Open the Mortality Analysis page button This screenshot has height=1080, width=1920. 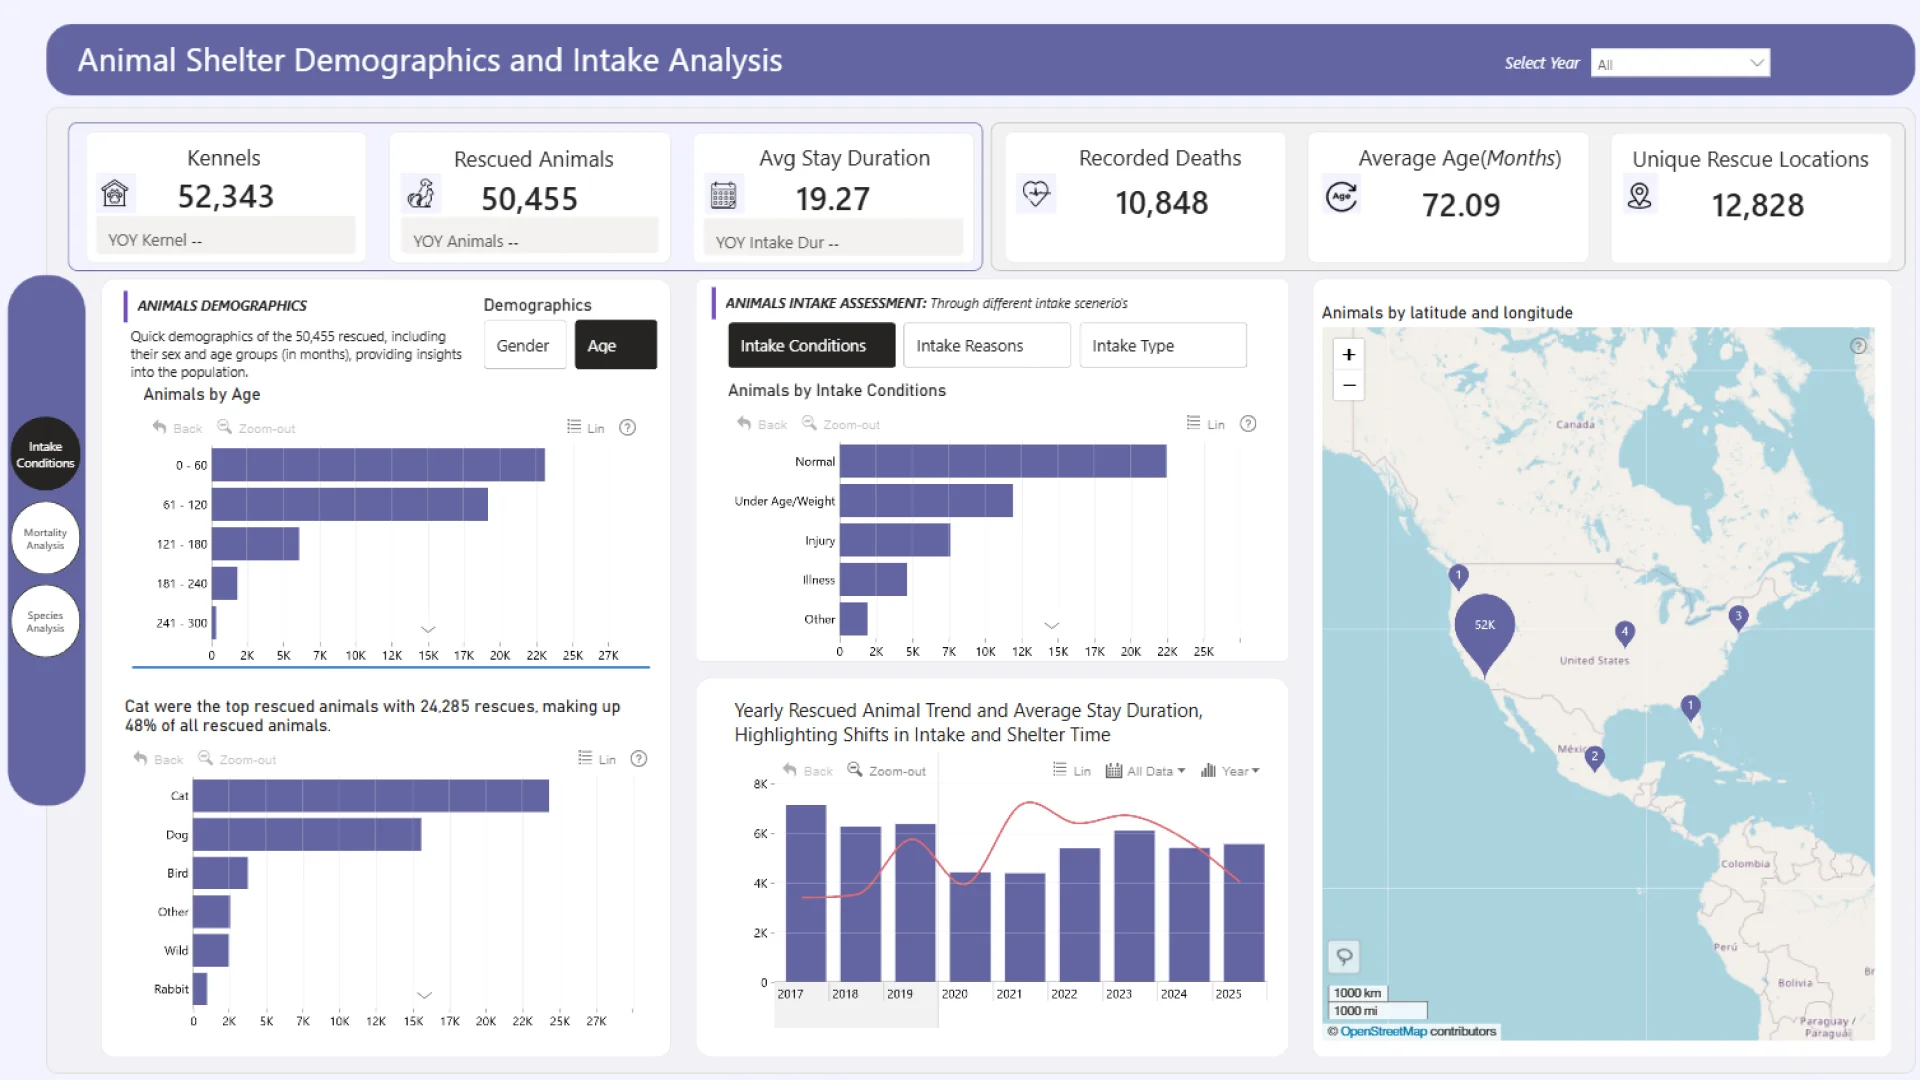pos(45,539)
